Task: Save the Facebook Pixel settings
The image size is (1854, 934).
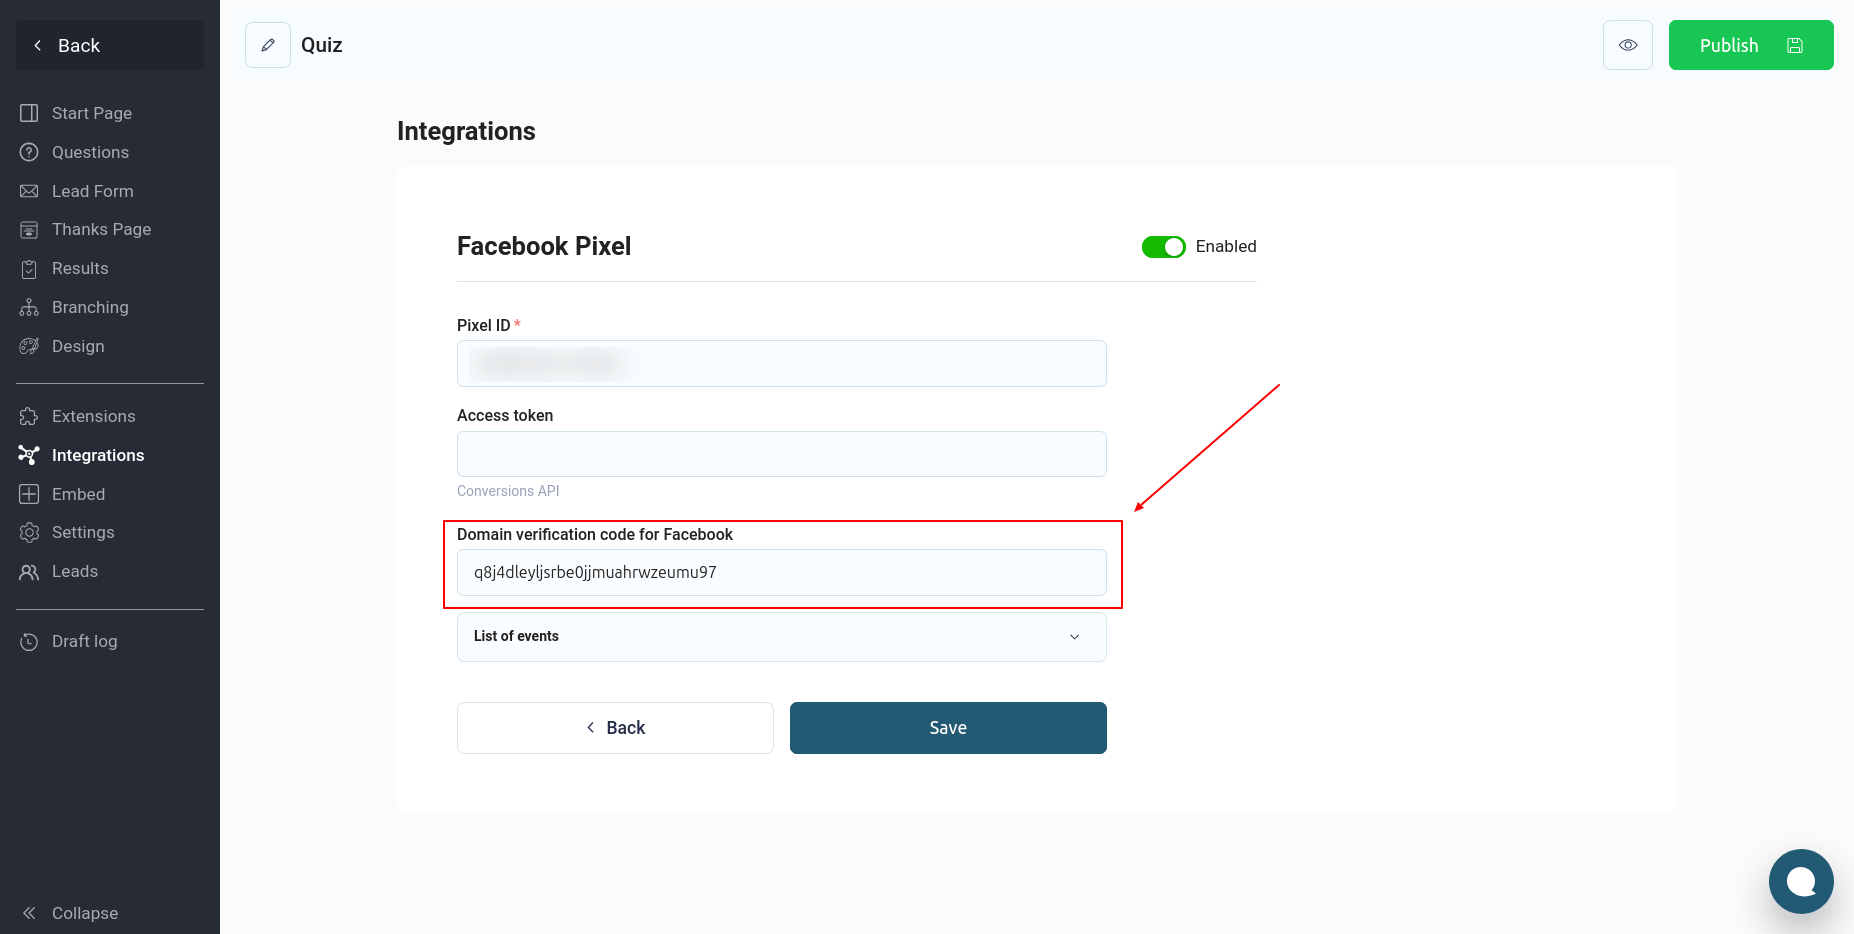Action: [948, 728]
